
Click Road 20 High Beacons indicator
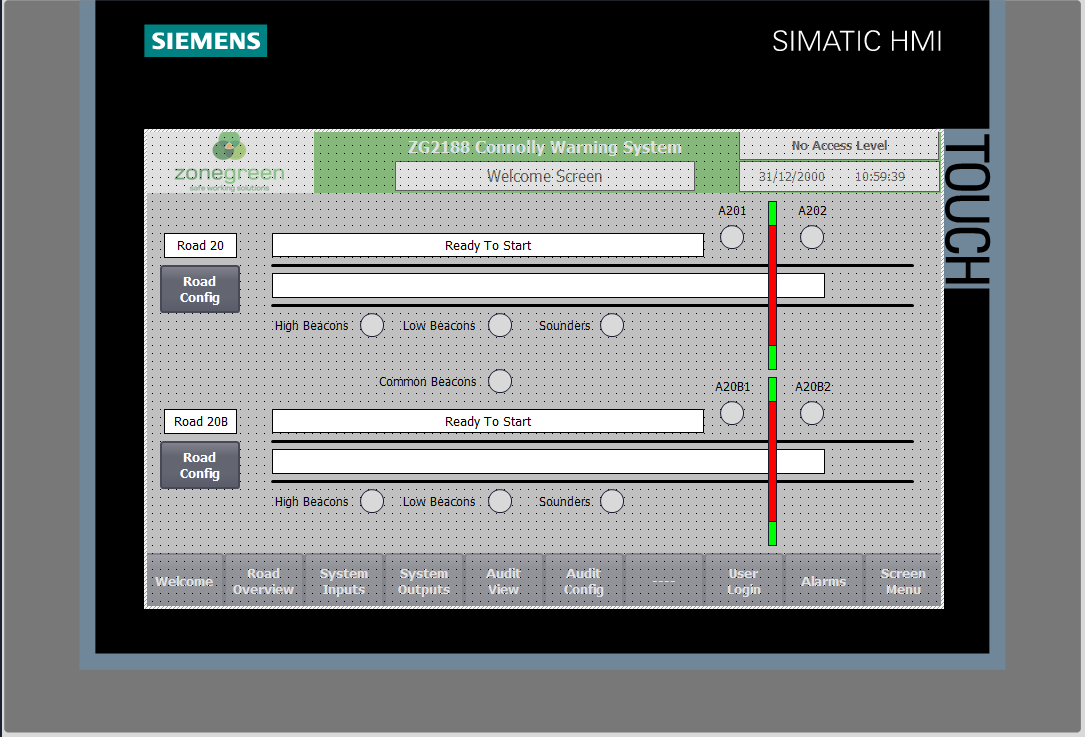coord(372,325)
